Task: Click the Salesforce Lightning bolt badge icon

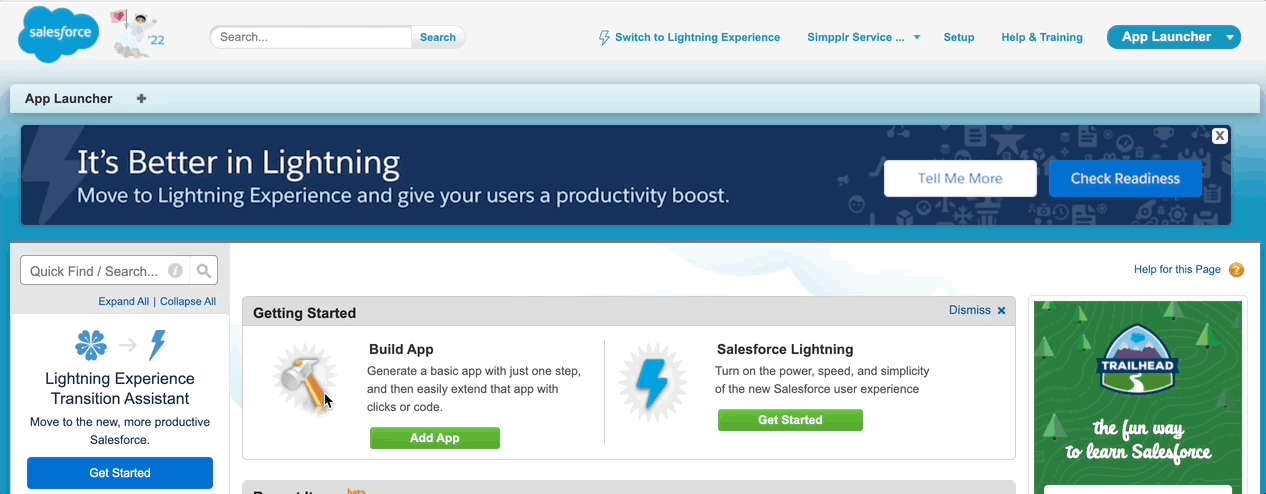Action: click(x=652, y=381)
